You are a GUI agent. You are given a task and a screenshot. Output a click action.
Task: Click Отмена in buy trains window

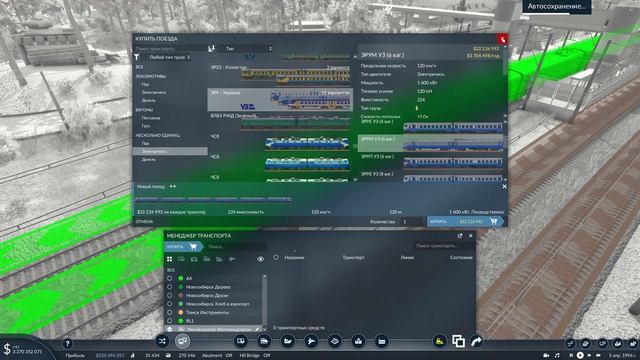[x=144, y=222]
